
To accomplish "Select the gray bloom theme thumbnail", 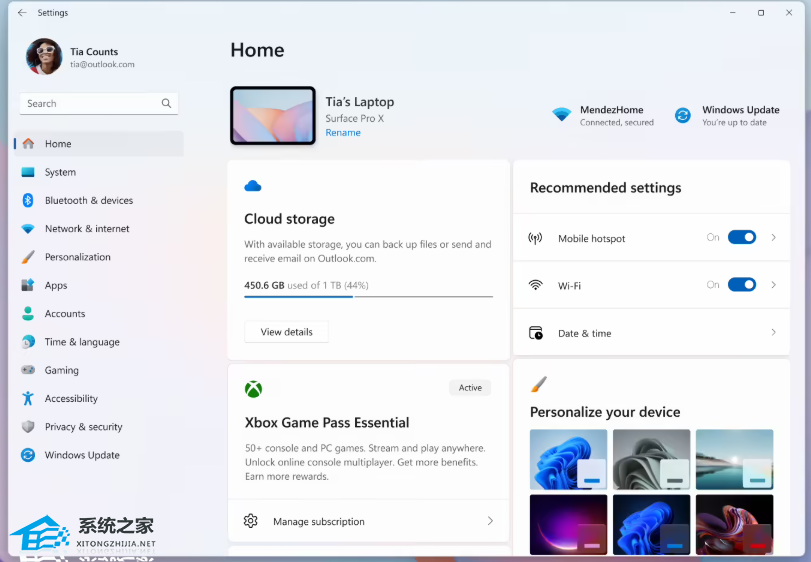I will pos(651,459).
